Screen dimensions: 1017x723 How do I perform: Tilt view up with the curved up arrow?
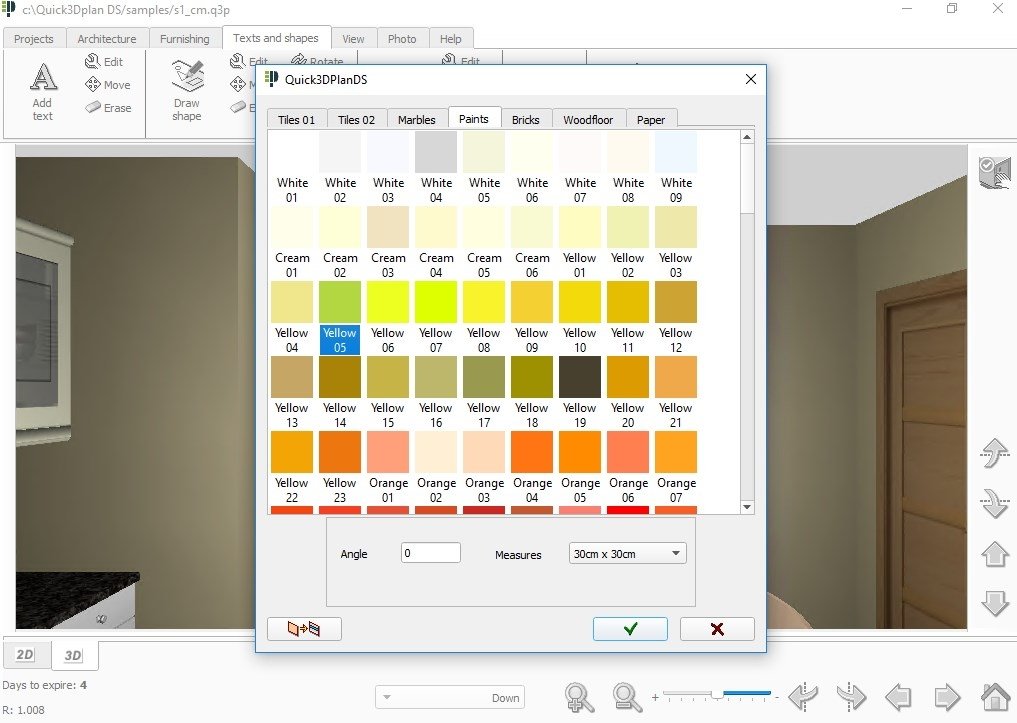tap(994, 453)
